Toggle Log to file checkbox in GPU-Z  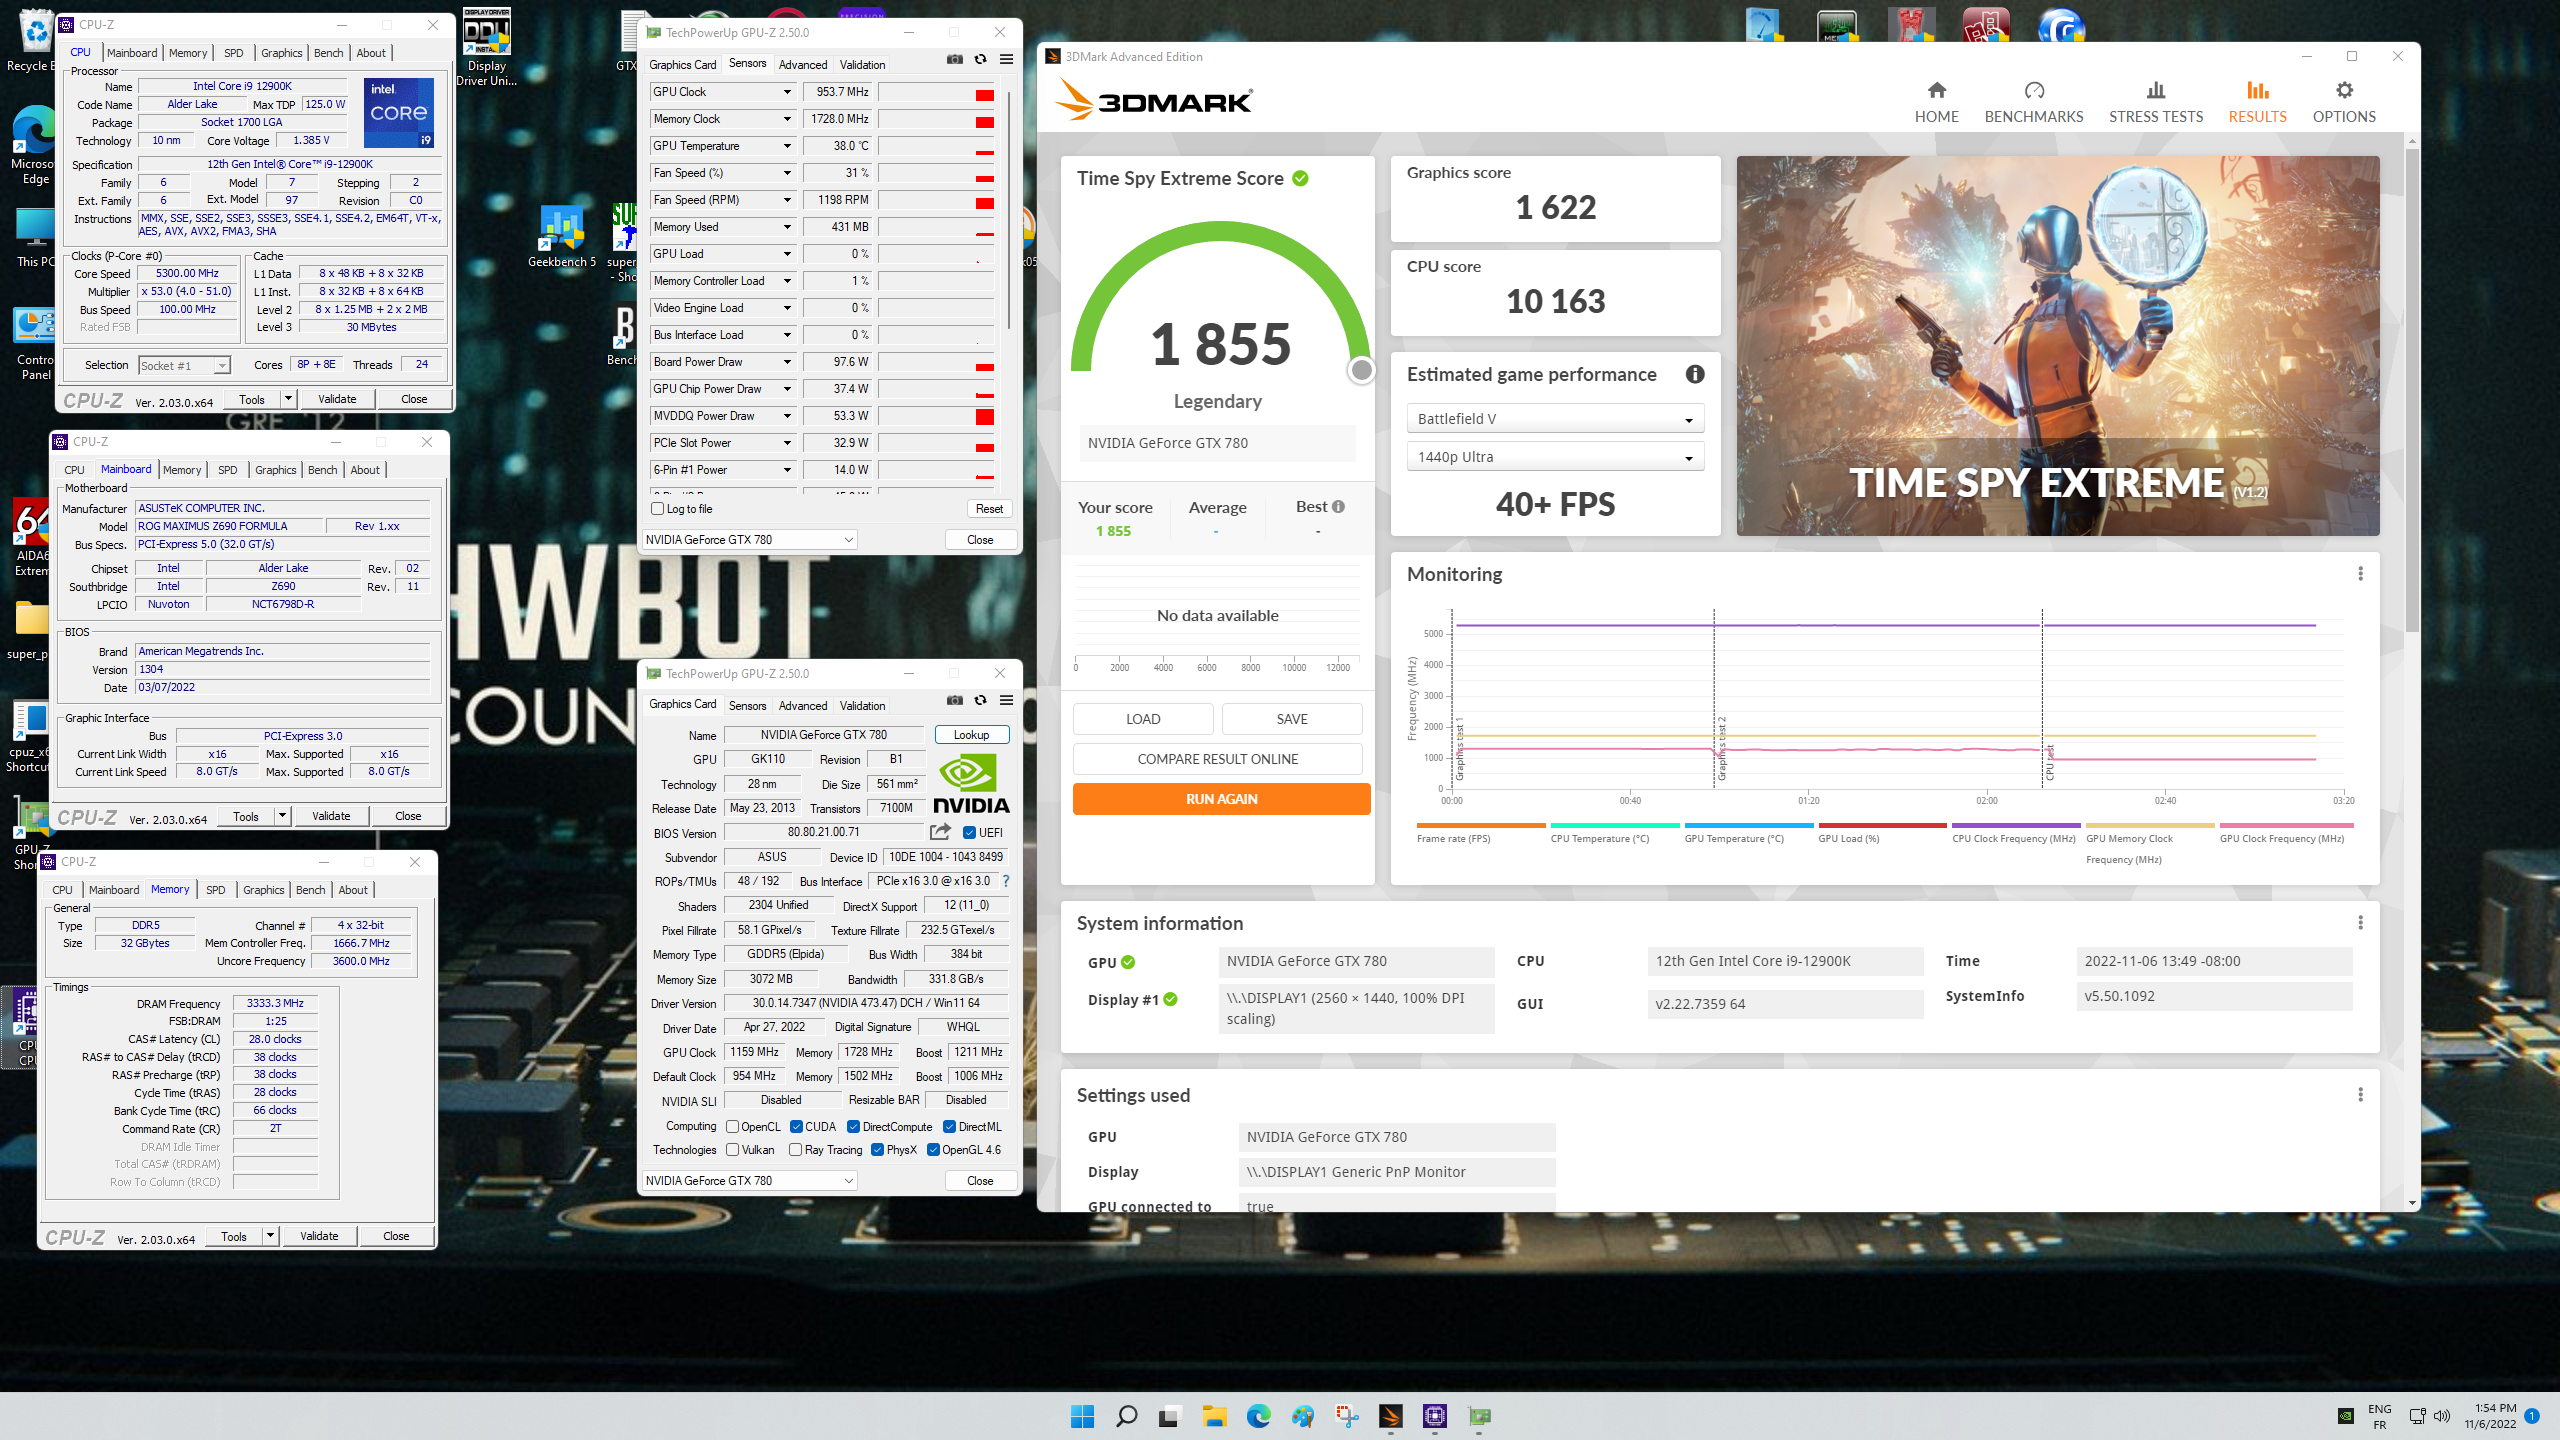coord(658,509)
